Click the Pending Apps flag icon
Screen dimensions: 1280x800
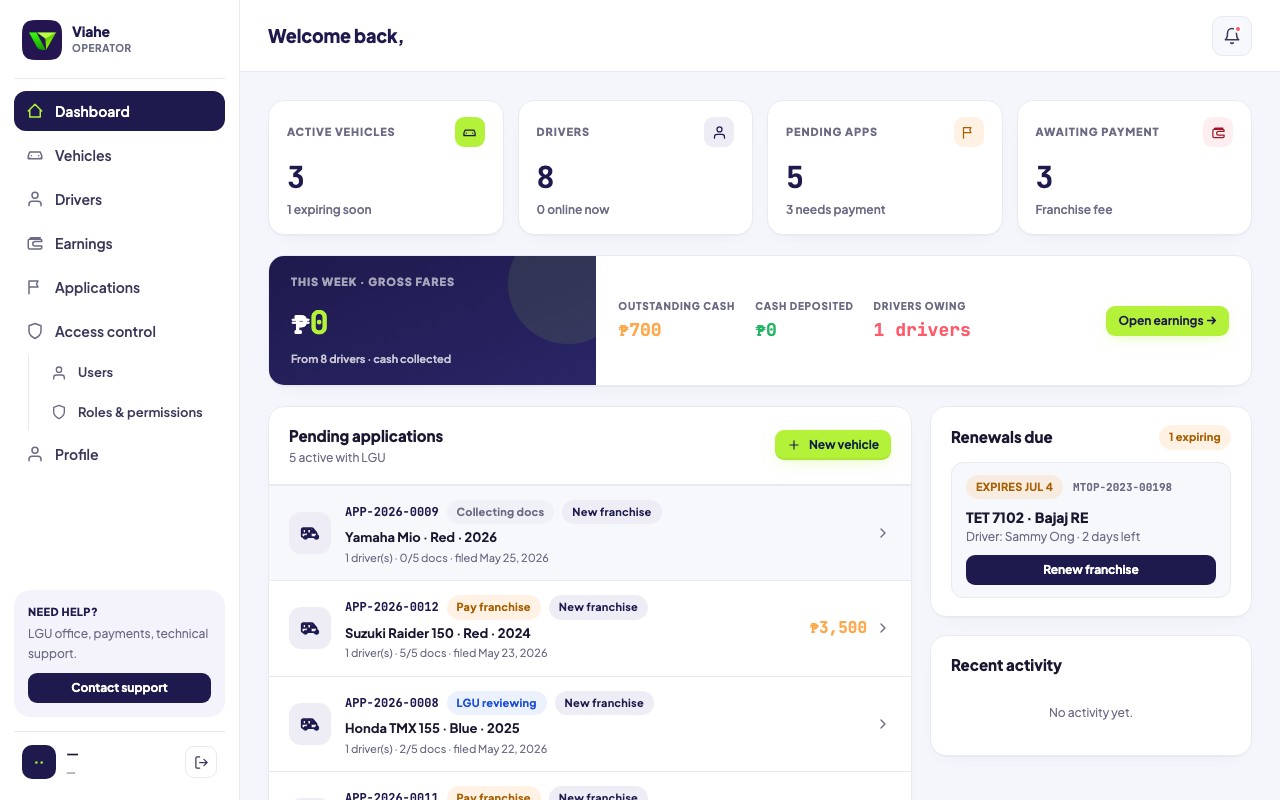click(x=969, y=132)
